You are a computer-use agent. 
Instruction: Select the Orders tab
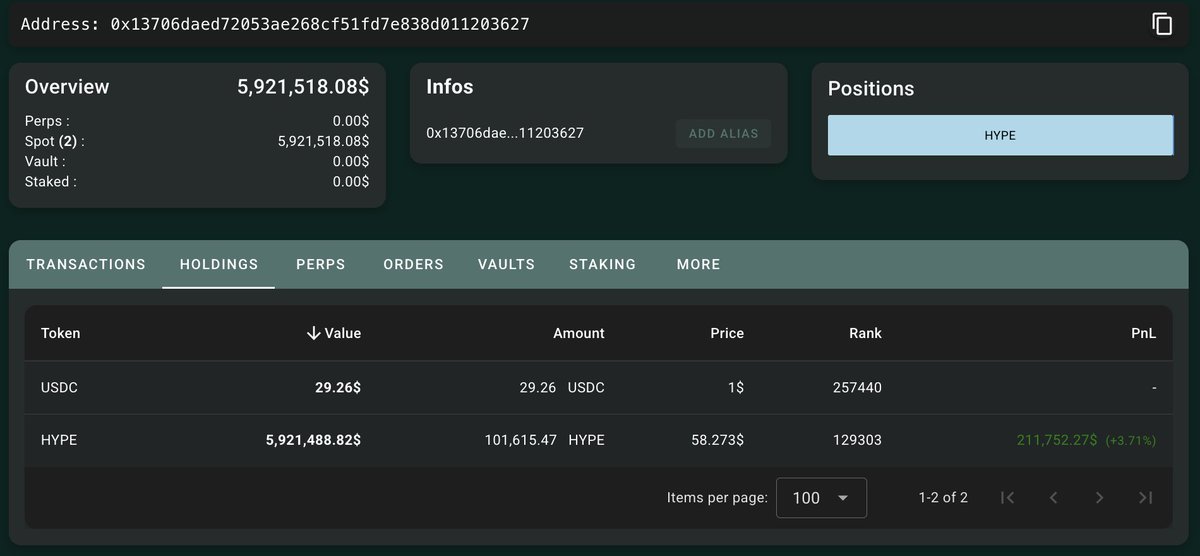[414, 264]
